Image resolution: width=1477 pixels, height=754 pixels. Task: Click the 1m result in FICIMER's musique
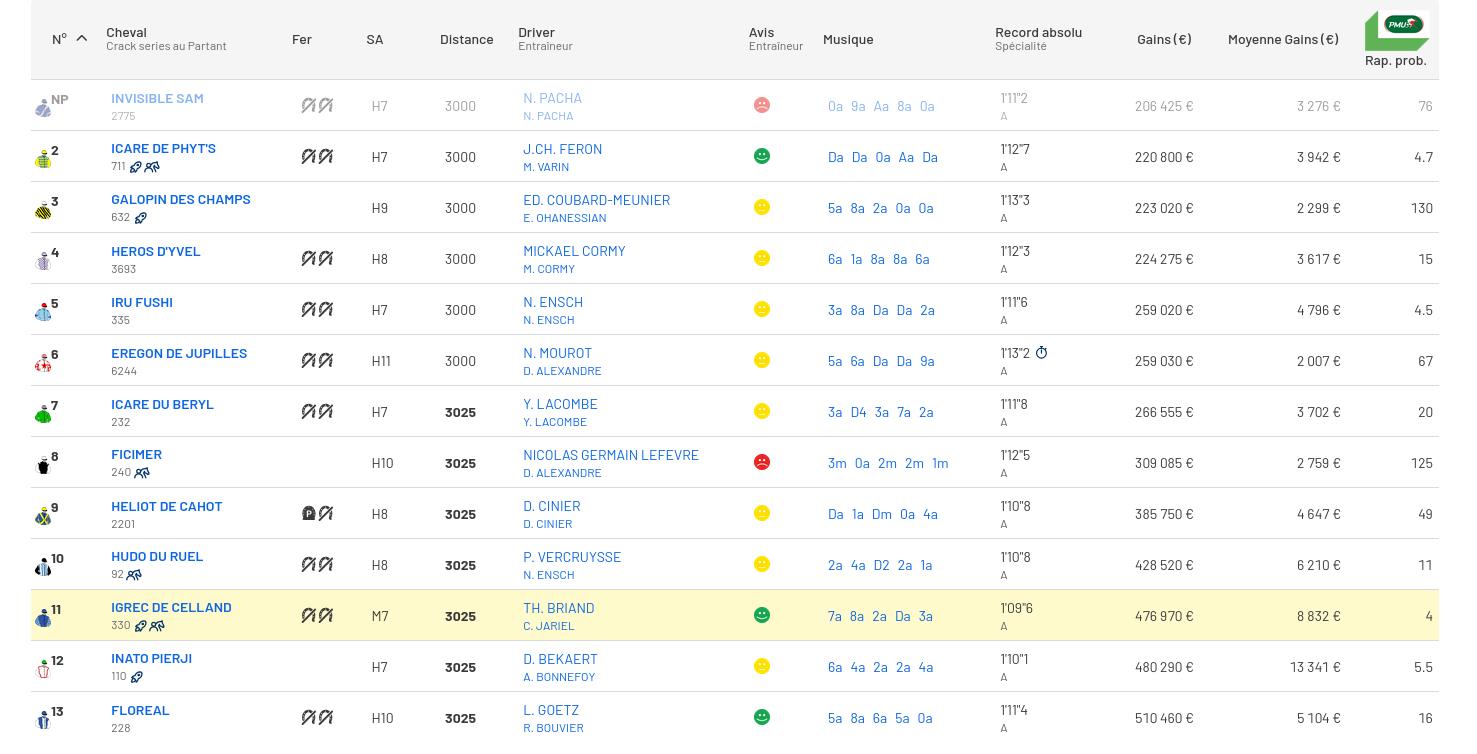pyautogui.click(x=940, y=463)
